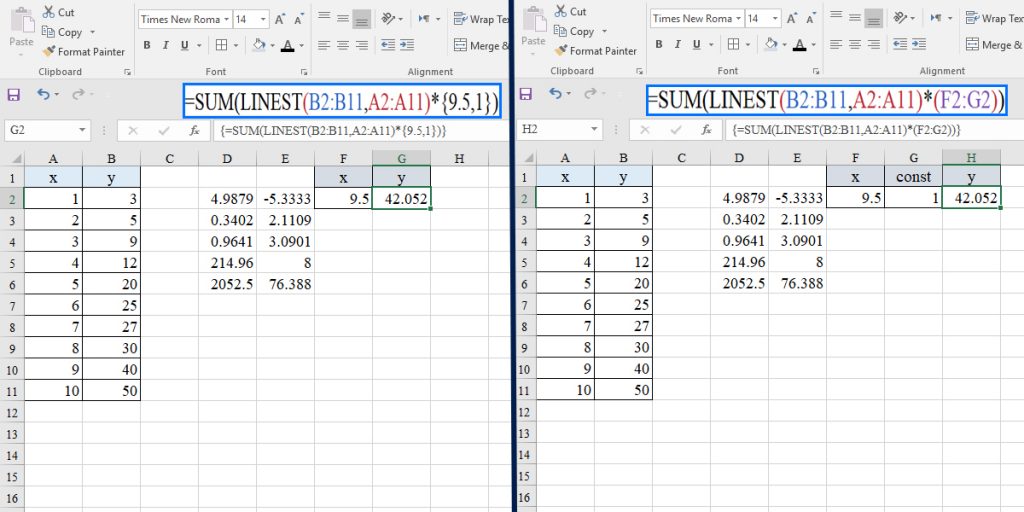Viewport: 1024px width, 512px height.
Task: Open the font name dropdown in the right window
Action: tap(739, 18)
